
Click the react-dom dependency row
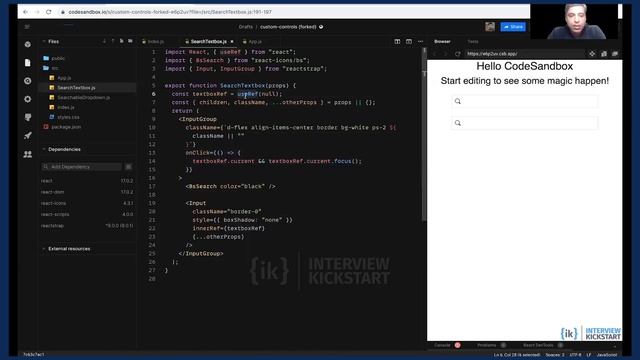pos(87,192)
